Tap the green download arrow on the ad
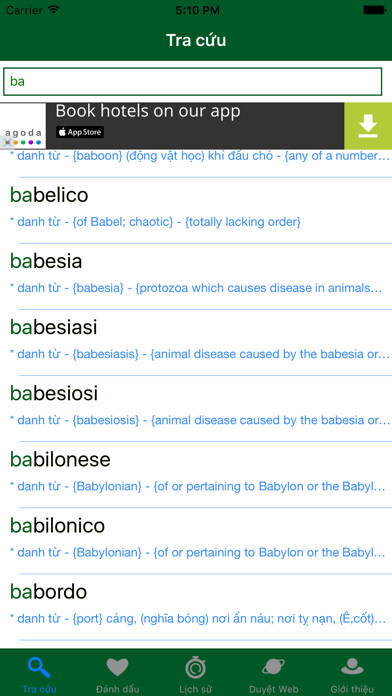This screenshot has width=392, height=696. click(368, 126)
